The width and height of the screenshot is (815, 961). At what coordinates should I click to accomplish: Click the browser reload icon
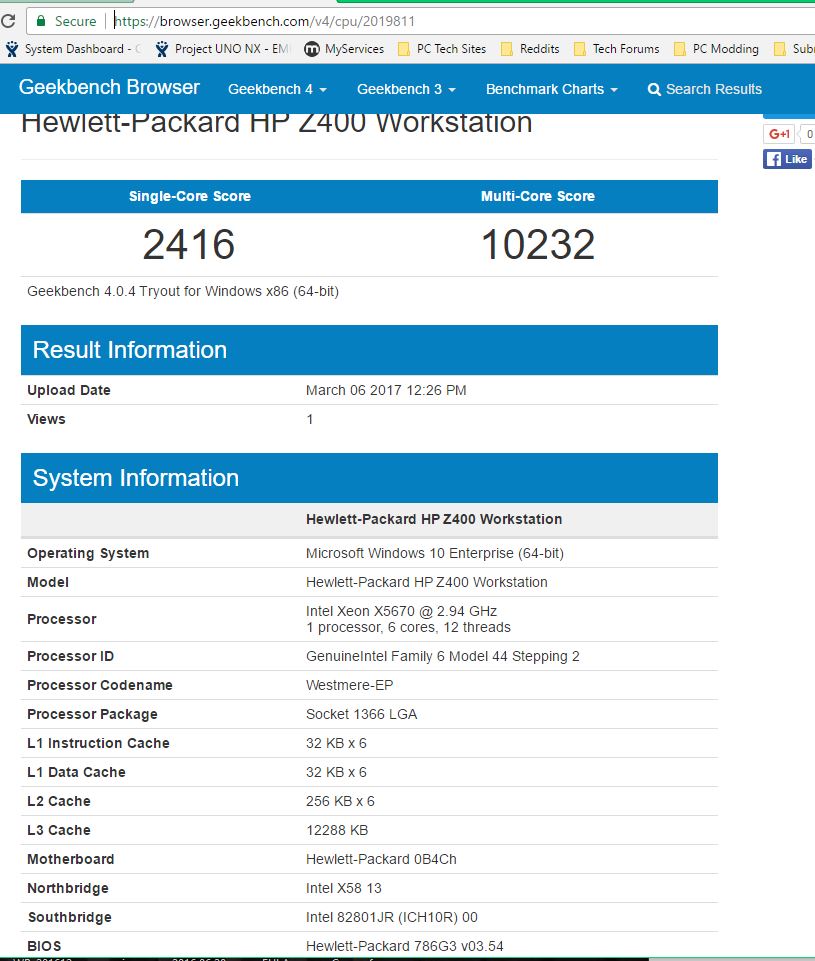pyautogui.click(x=7, y=21)
